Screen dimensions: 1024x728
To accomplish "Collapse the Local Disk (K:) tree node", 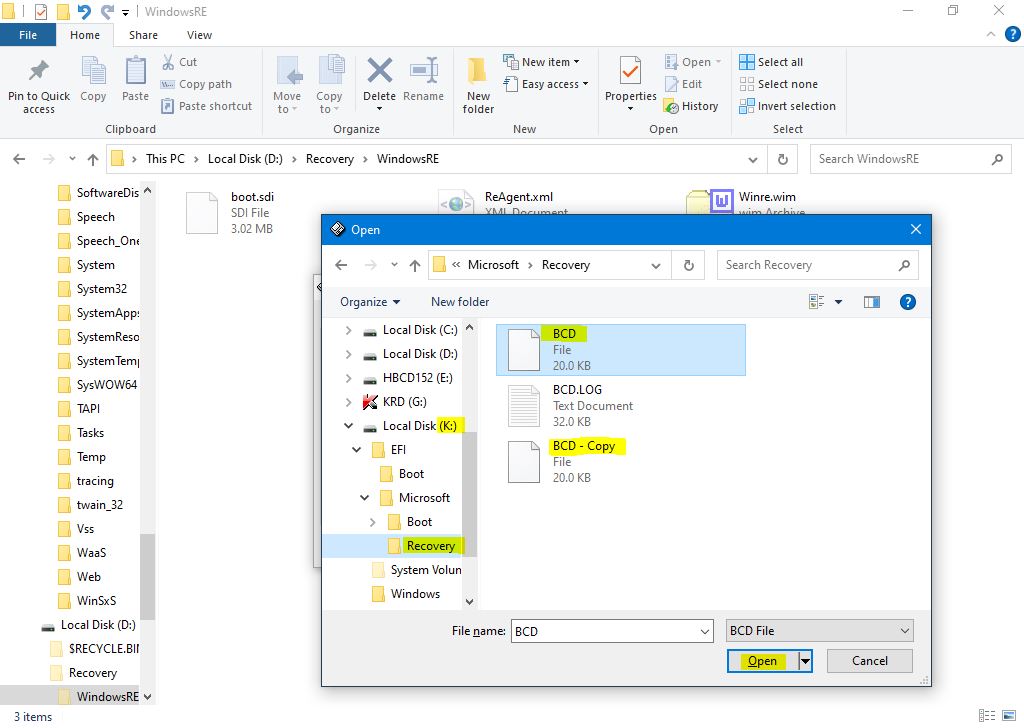I will 348,426.
